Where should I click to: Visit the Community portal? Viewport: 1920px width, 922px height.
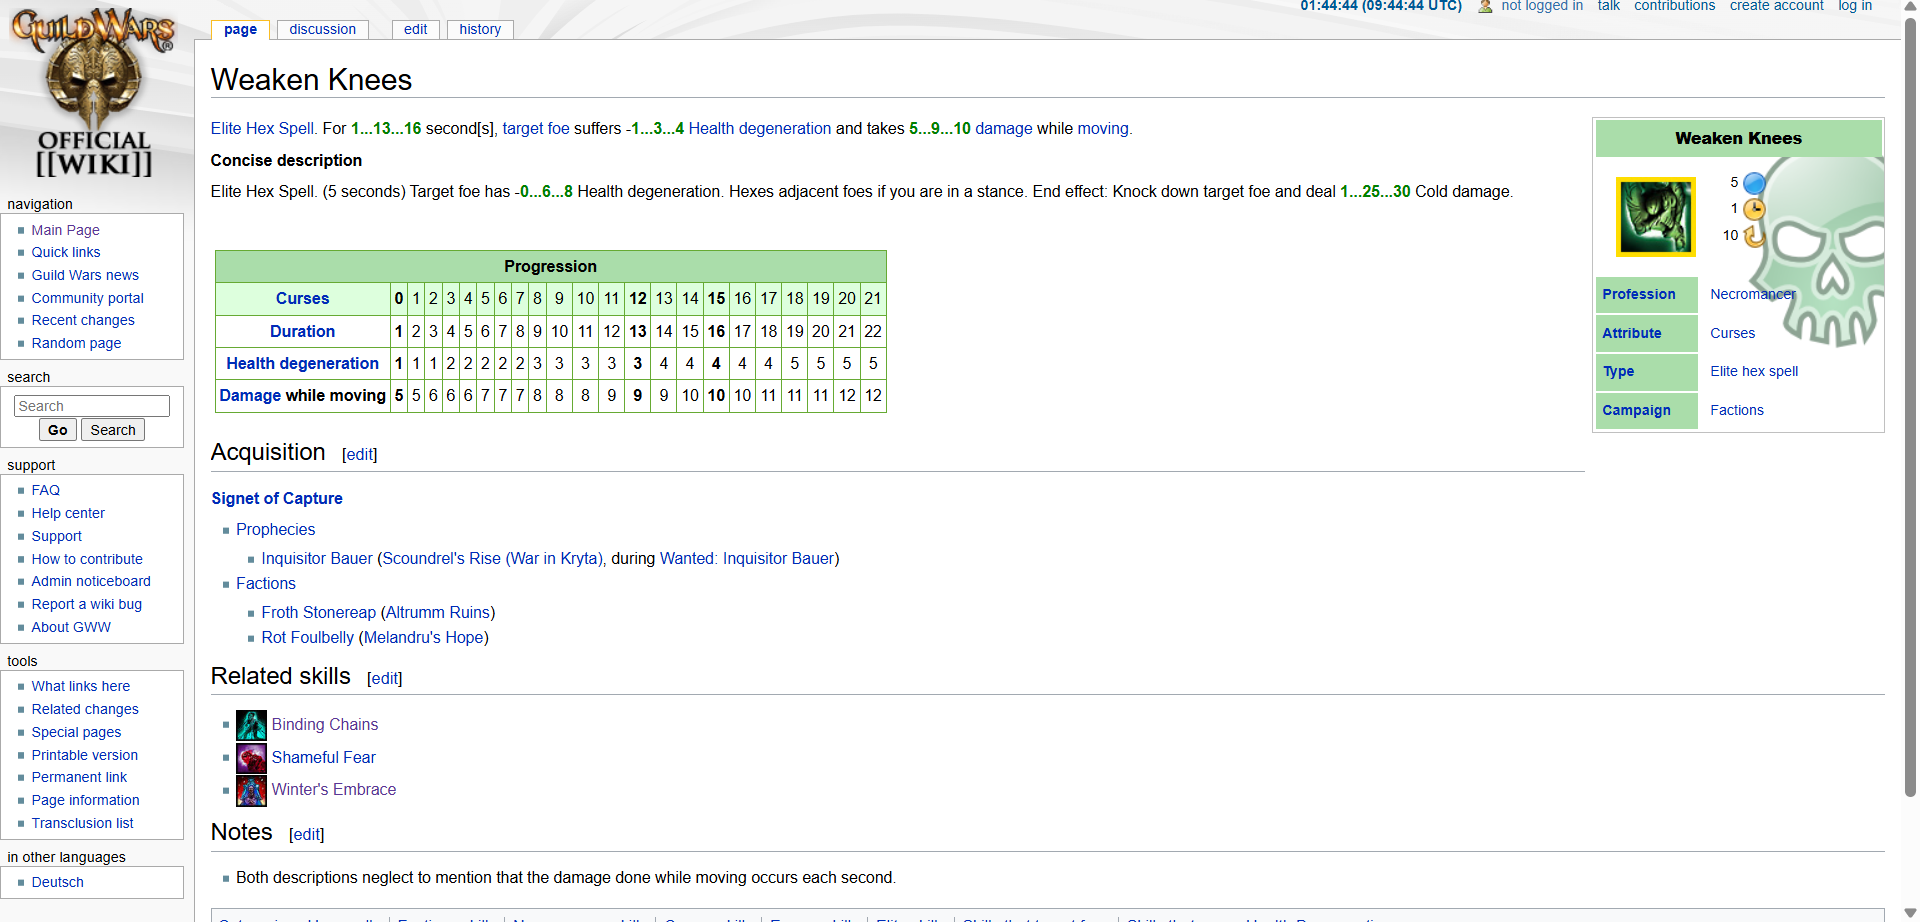point(87,298)
